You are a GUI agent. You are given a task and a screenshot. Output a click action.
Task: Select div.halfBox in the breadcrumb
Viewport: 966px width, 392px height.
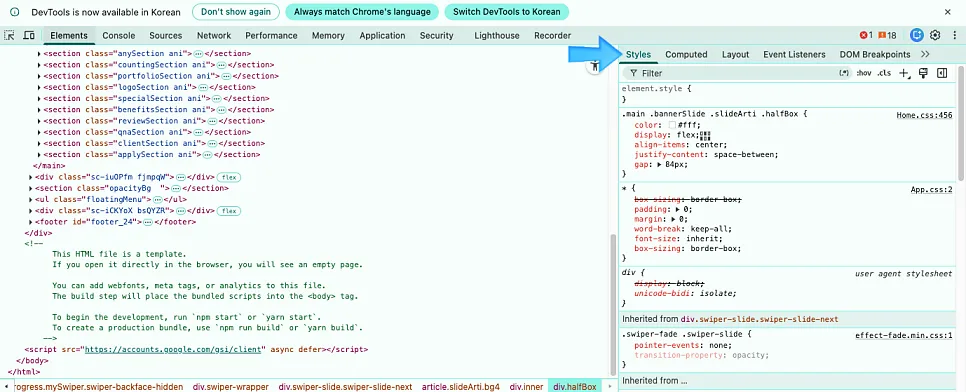[575, 387]
